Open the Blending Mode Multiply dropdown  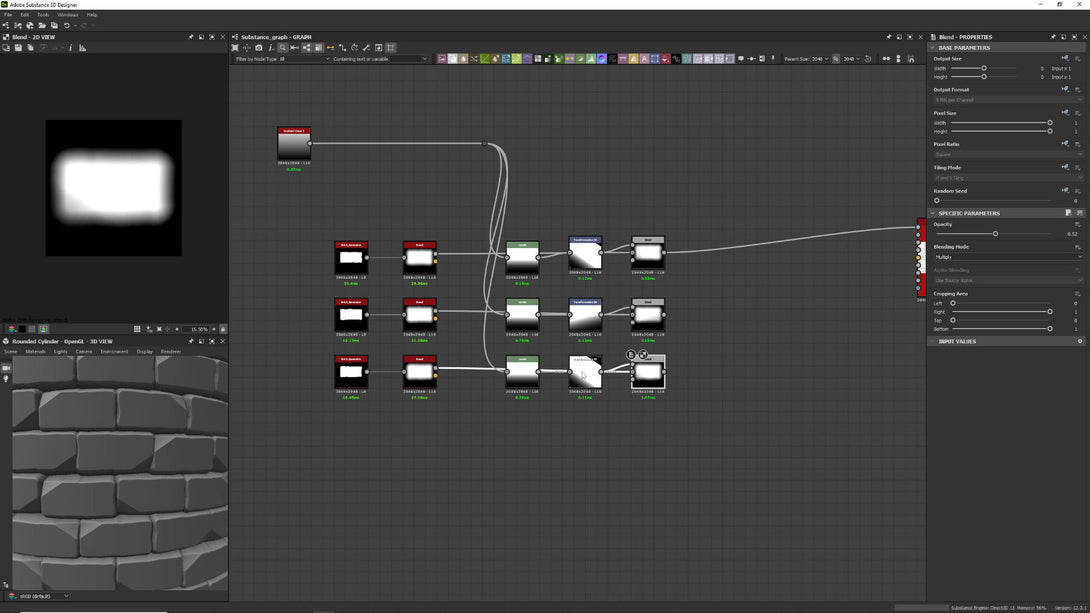(1008, 257)
